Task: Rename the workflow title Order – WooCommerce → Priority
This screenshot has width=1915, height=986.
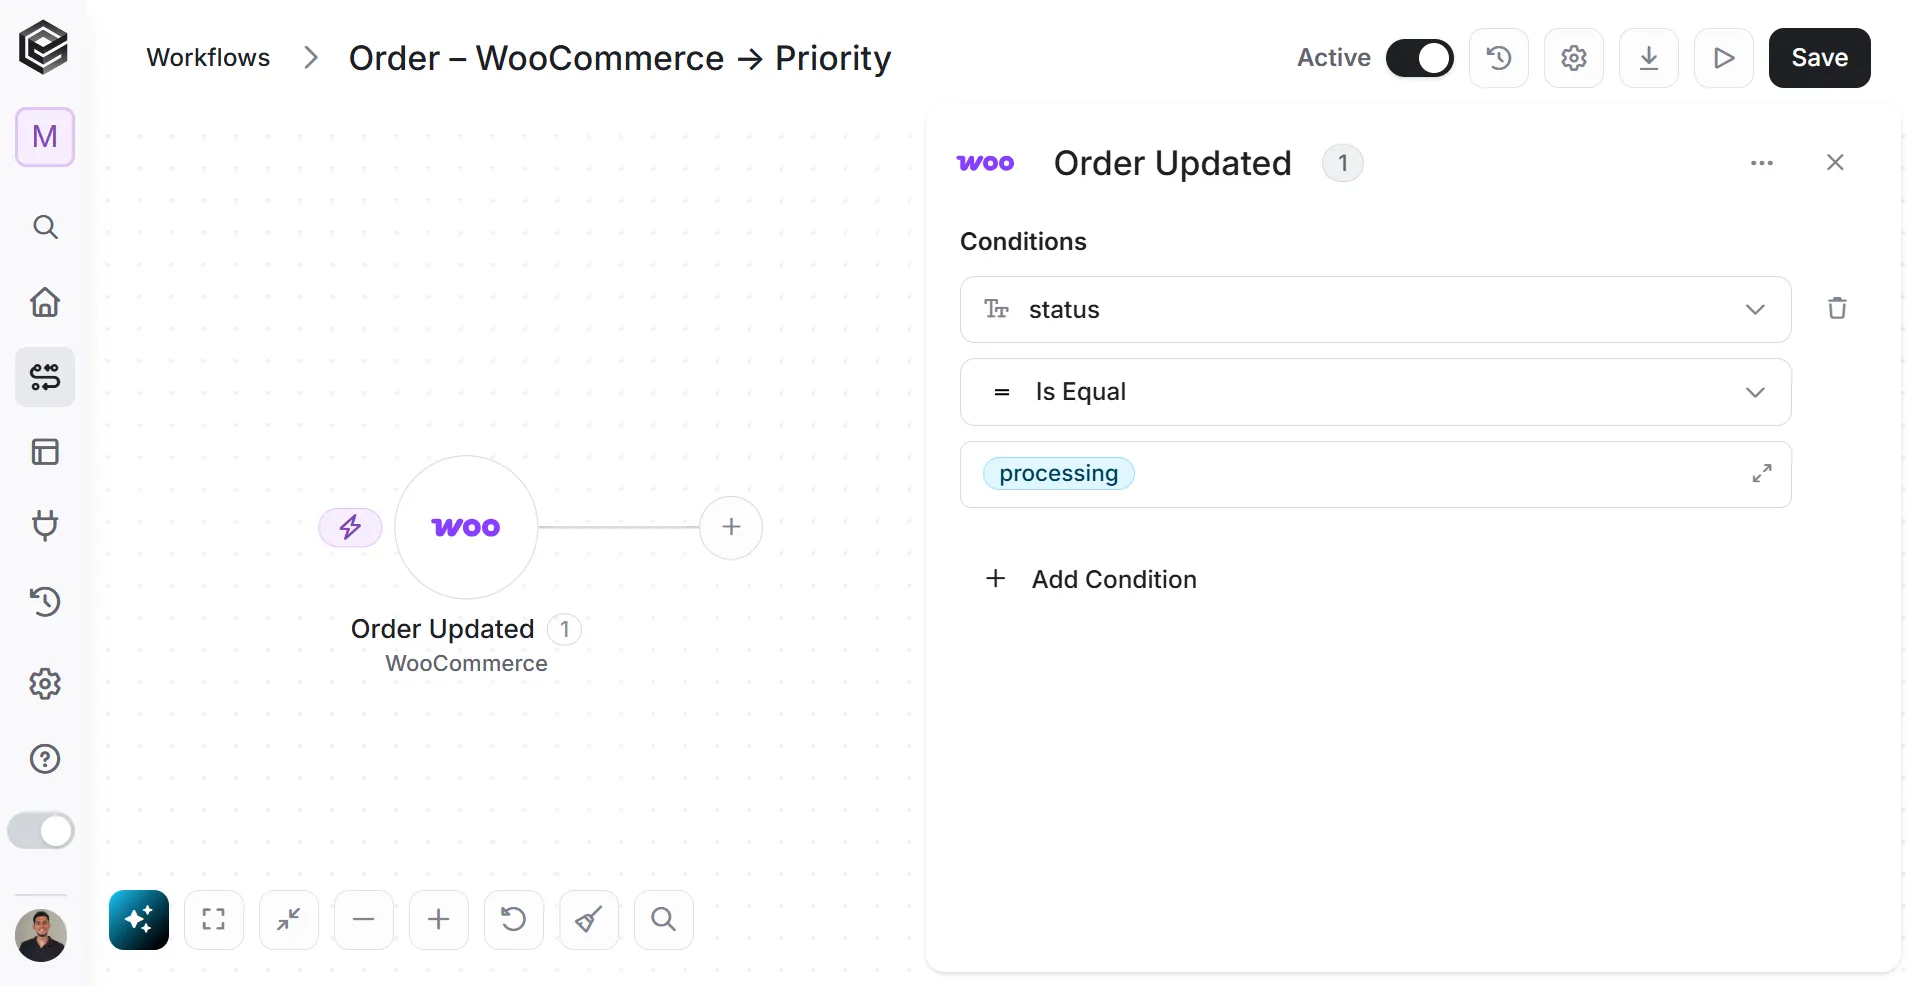Action: point(620,58)
